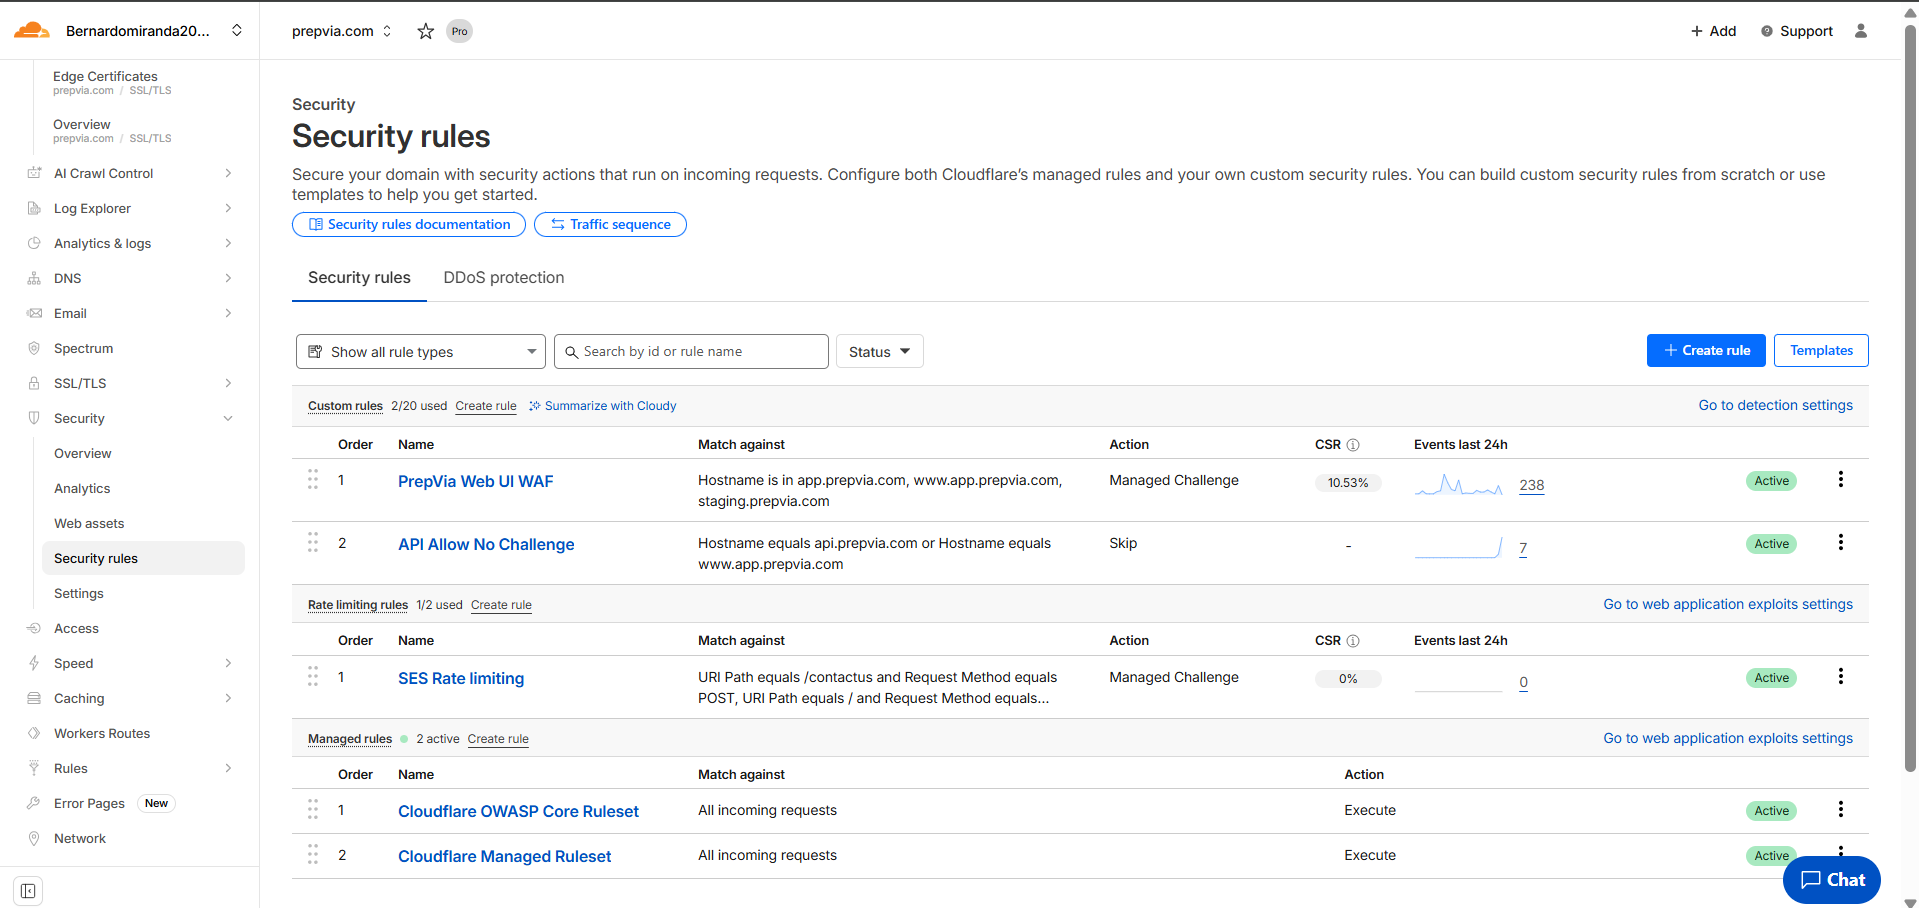Expand the SSL/TLS sidebar section
This screenshot has height=908, width=1919.
[228, 383]
